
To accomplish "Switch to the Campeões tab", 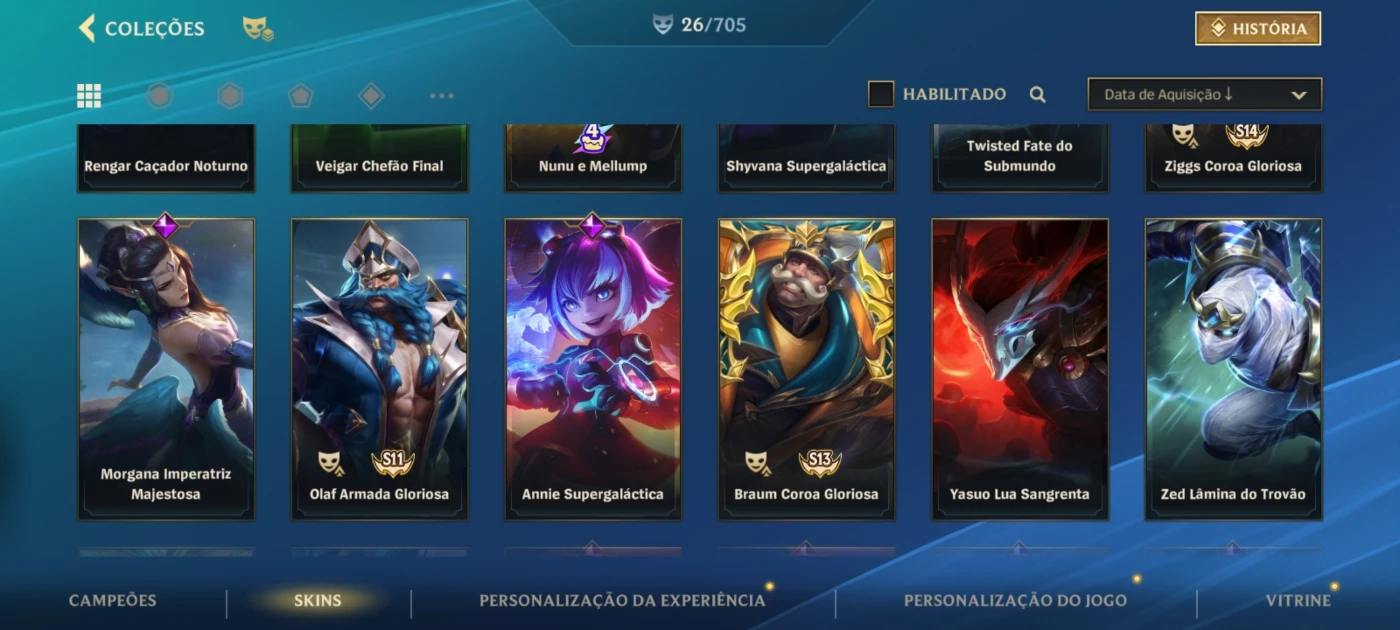I will pyautogui.click(x=113, y=601).
